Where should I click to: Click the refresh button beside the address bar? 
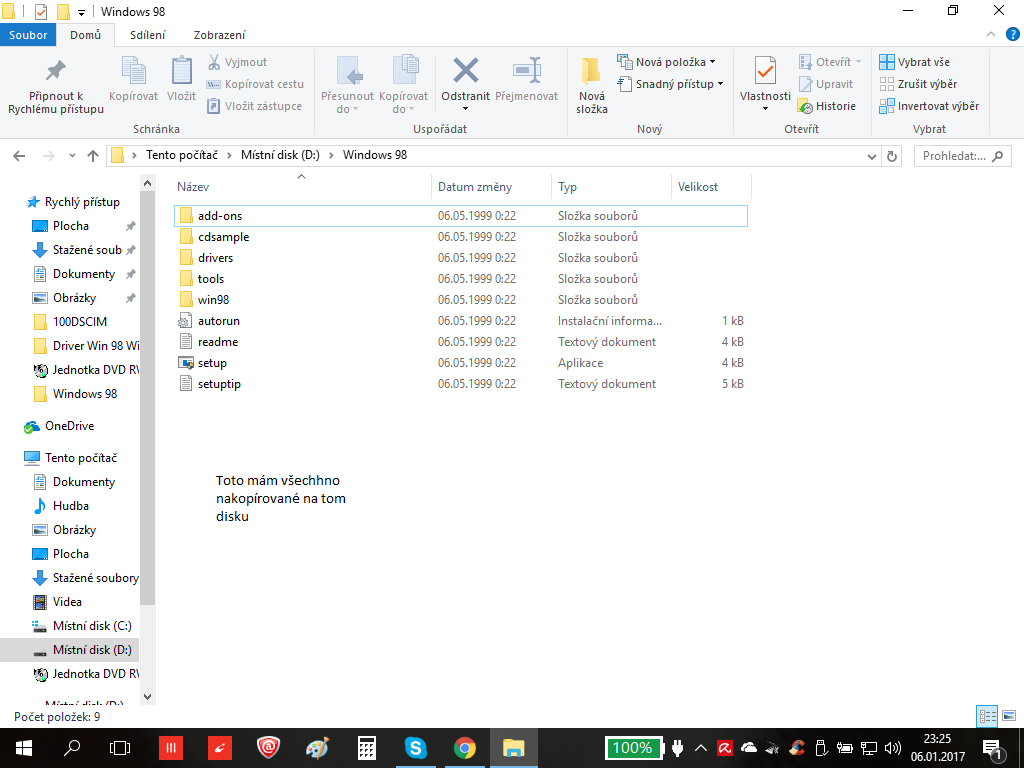(x=891, y=156)
